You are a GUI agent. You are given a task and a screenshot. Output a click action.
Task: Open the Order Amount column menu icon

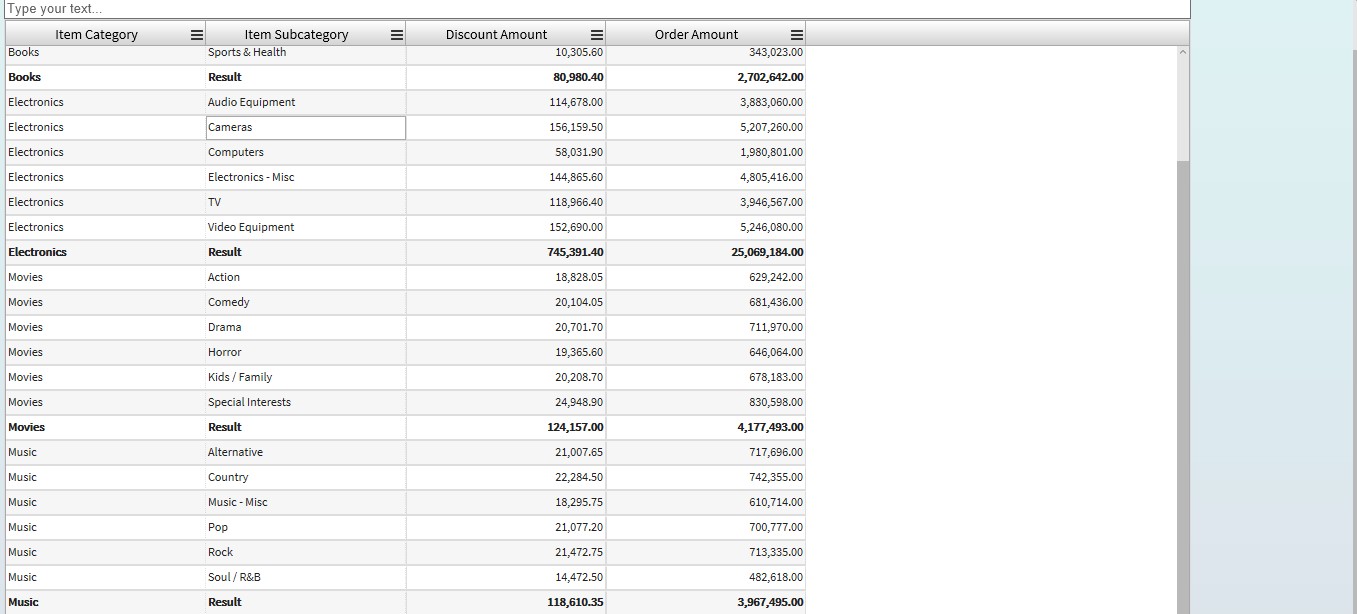[x=797, y=35]
